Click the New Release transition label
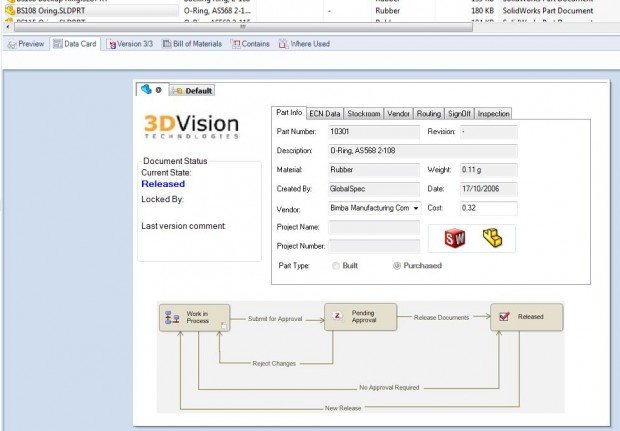This screenshot has height=431, width=620. [x=343, y=408]
